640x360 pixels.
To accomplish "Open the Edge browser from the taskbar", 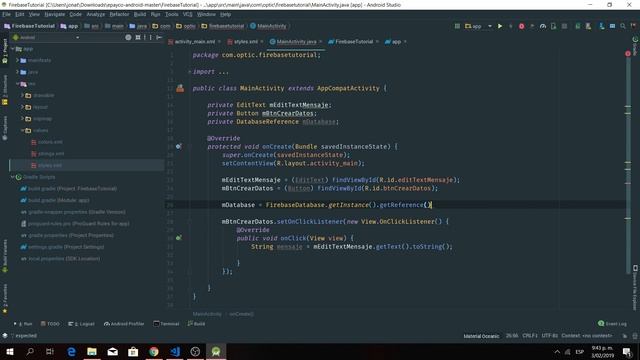I will pos(71,351).
